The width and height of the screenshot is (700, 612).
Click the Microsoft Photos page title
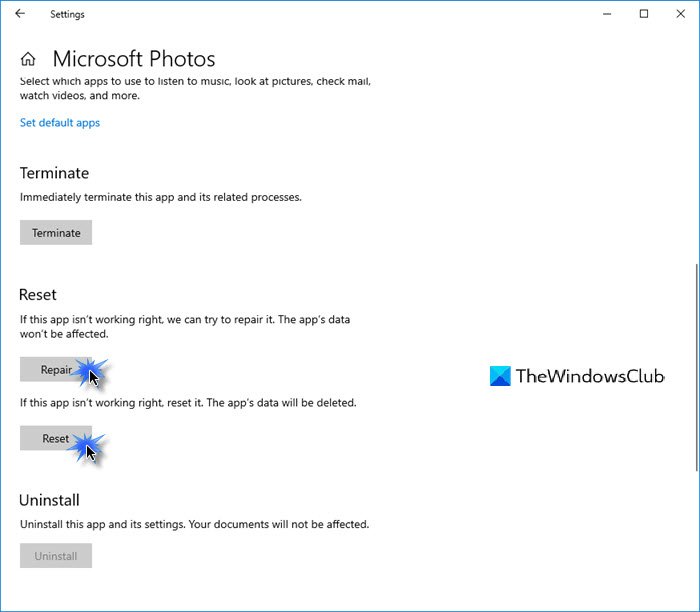point(134,59)
